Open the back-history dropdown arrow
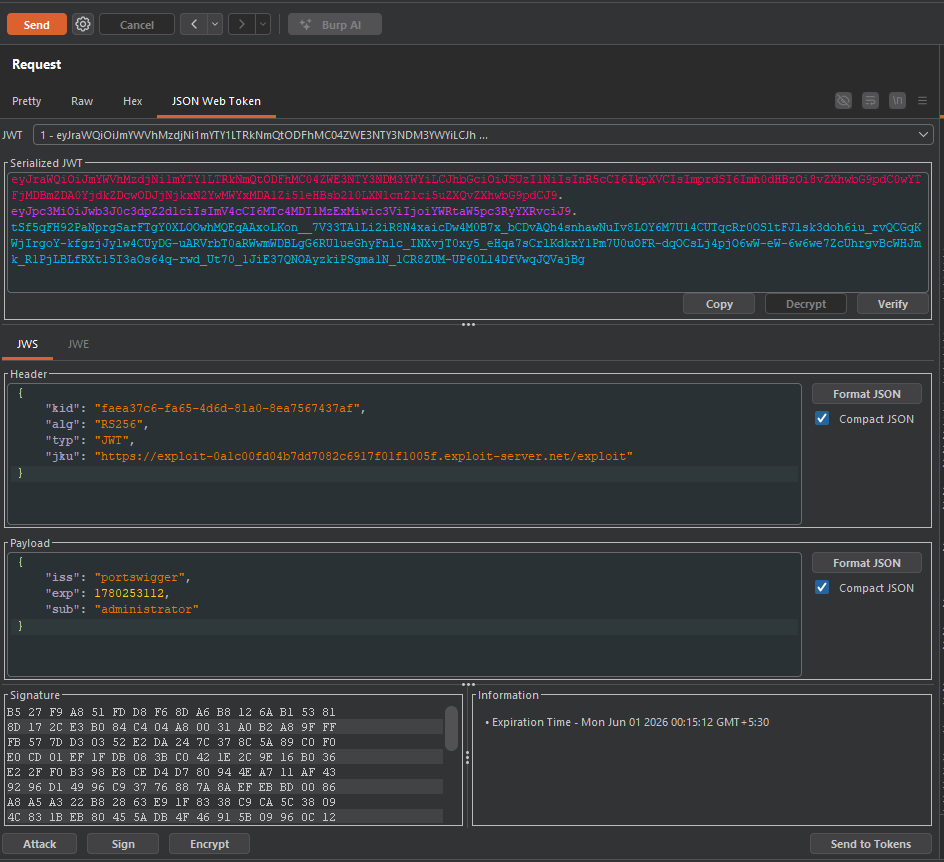Viewport: 944px width, 862px height. coord(215,24)
